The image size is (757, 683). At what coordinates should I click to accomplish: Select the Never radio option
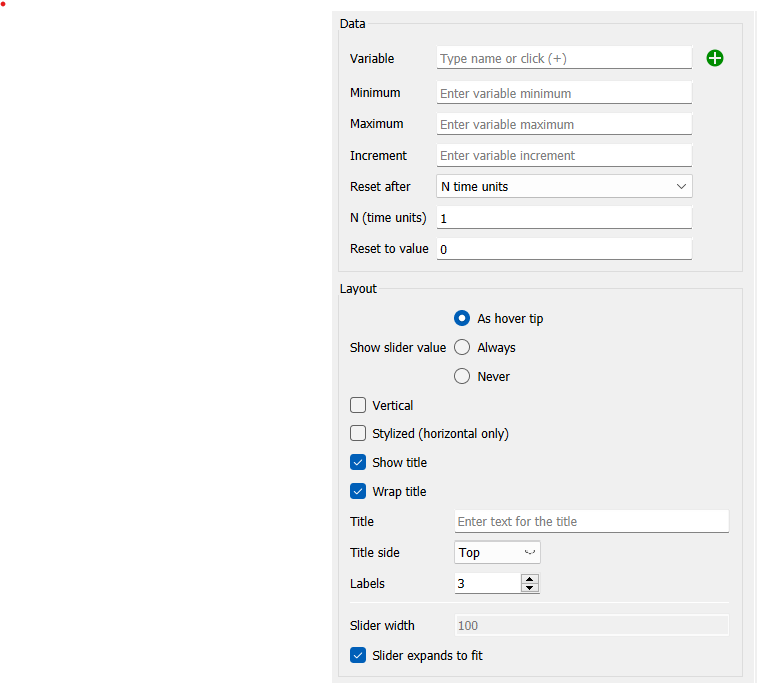tap(462, 376)
